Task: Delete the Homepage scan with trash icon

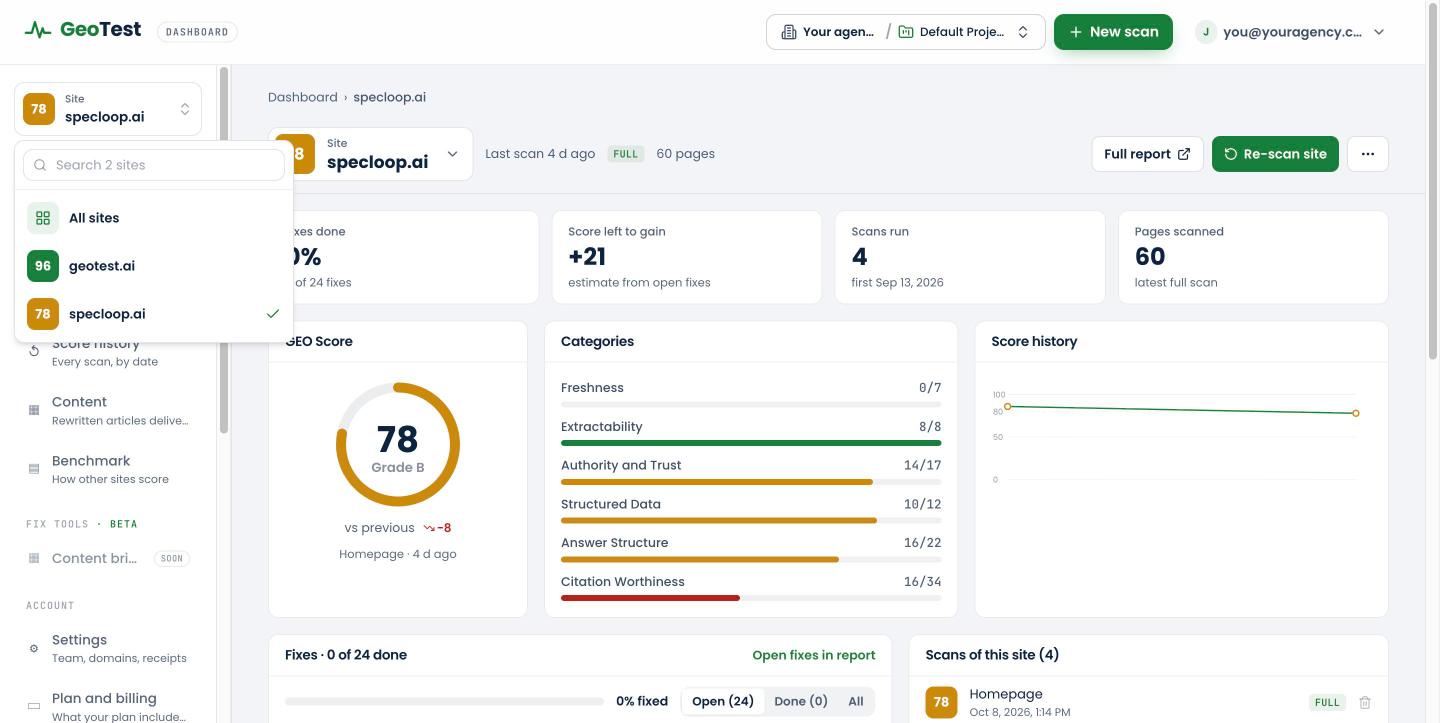Action: tap(1365, 703)
